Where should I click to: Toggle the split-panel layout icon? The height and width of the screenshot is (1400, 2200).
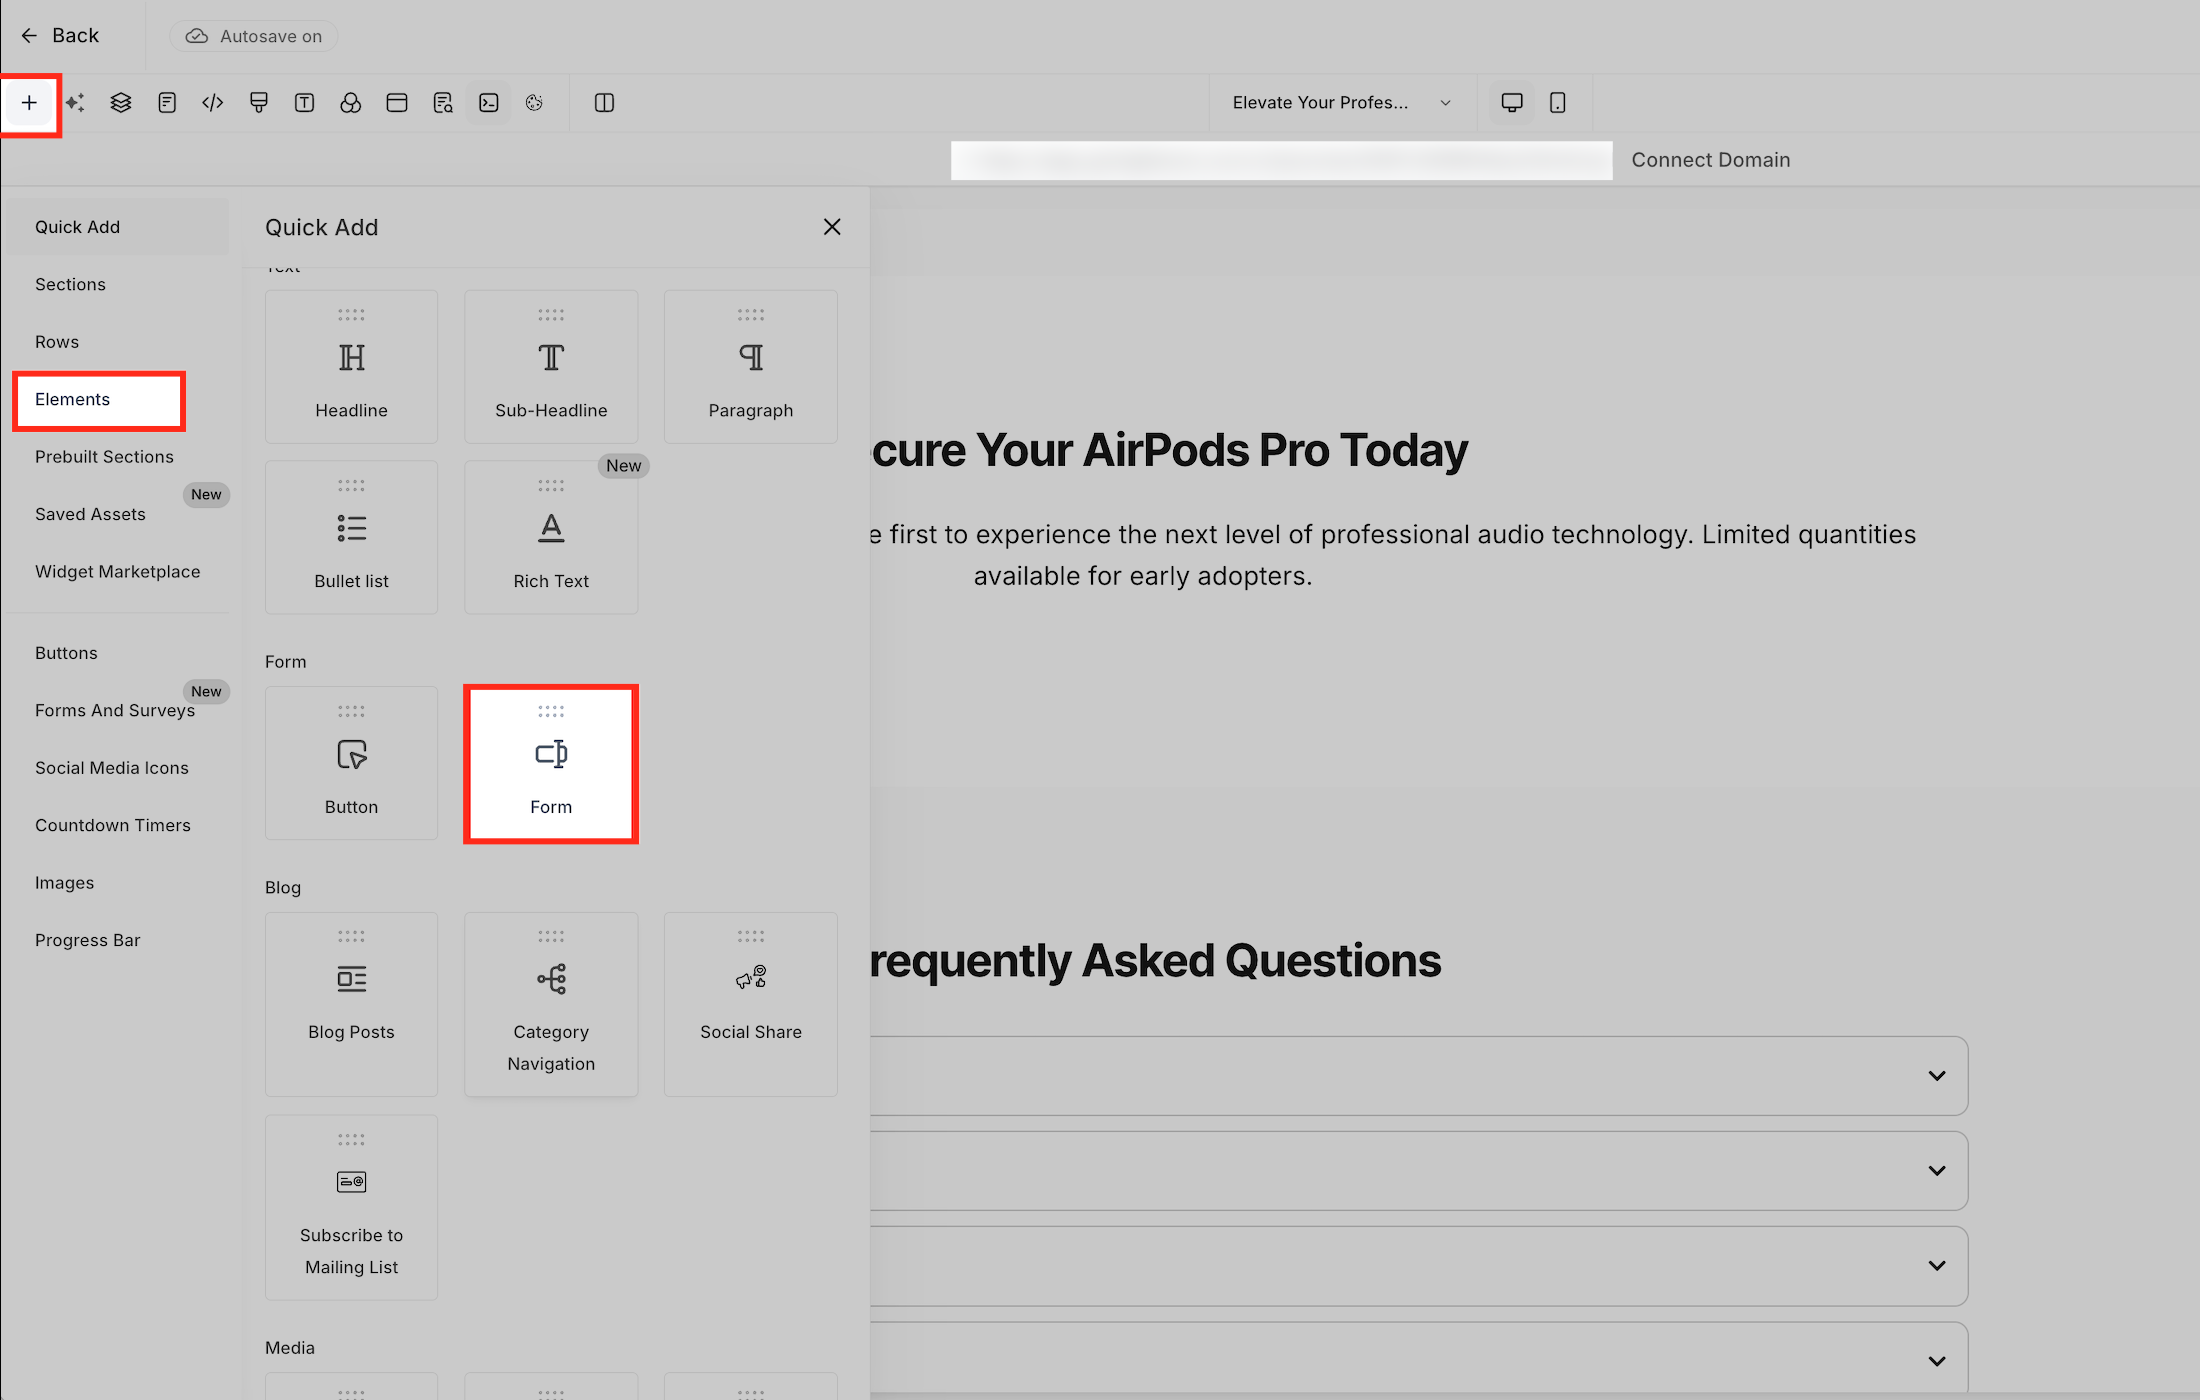click(x=604, y=103)
